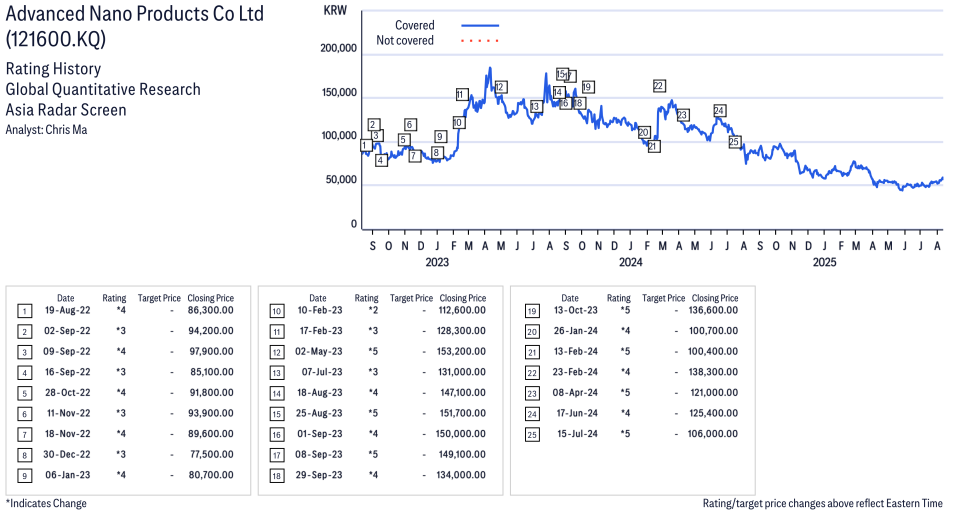Click the 06-Jan-23 date cell
The height and width of the screenshot is (510, 954).
(68, 475)
